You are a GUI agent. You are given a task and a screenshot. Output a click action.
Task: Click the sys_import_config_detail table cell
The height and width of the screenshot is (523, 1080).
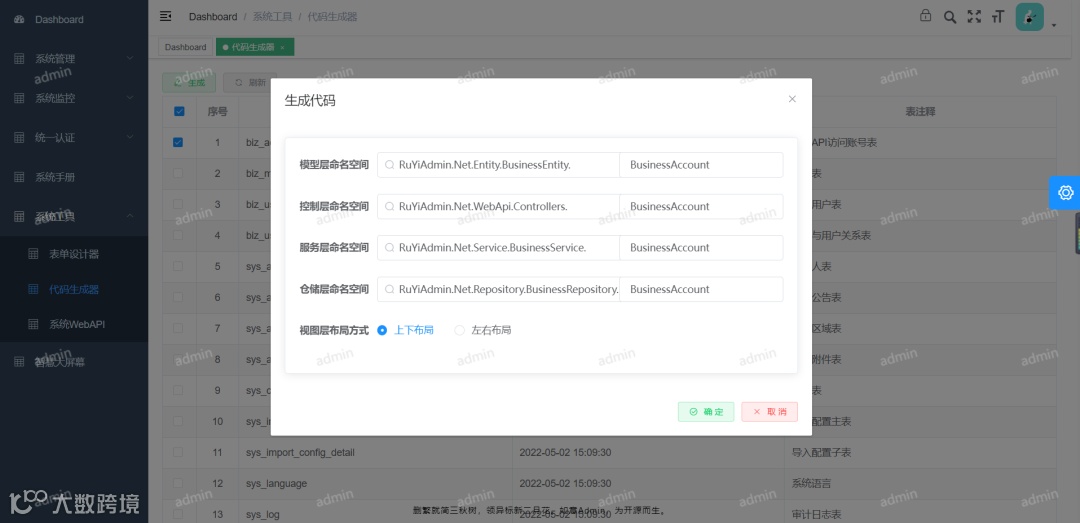coord(375,452)
